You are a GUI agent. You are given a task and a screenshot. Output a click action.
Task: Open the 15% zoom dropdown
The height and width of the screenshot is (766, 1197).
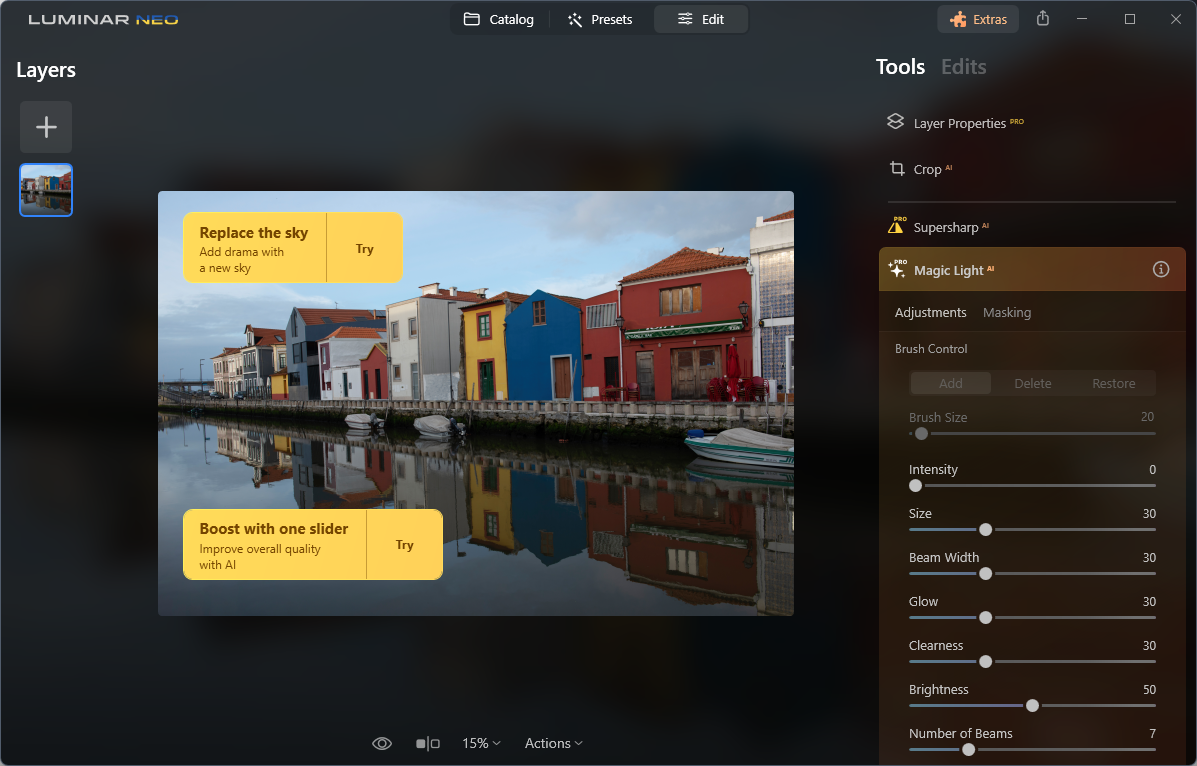(481, 743)
